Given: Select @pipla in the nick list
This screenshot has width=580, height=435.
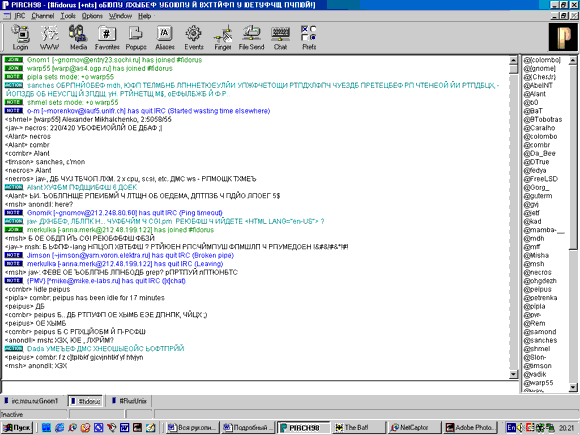Looking at the screenshot, I should (x=535, y=307).
